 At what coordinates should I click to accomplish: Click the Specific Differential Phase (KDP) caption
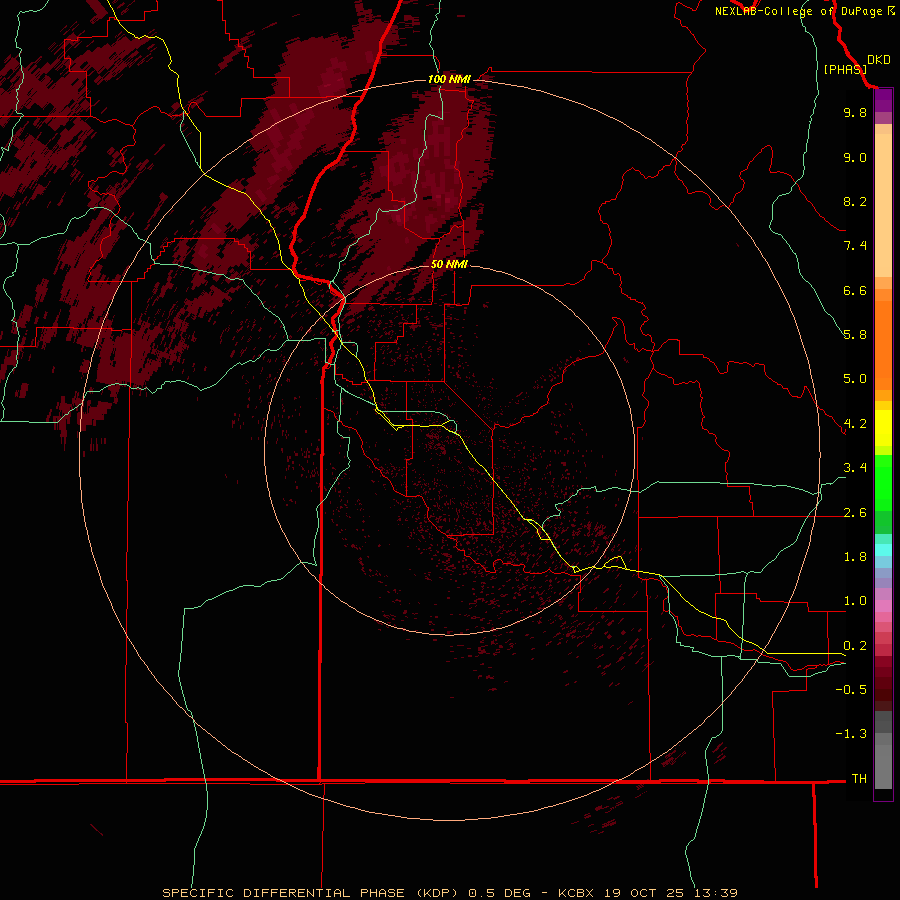[x=313, y=893]
